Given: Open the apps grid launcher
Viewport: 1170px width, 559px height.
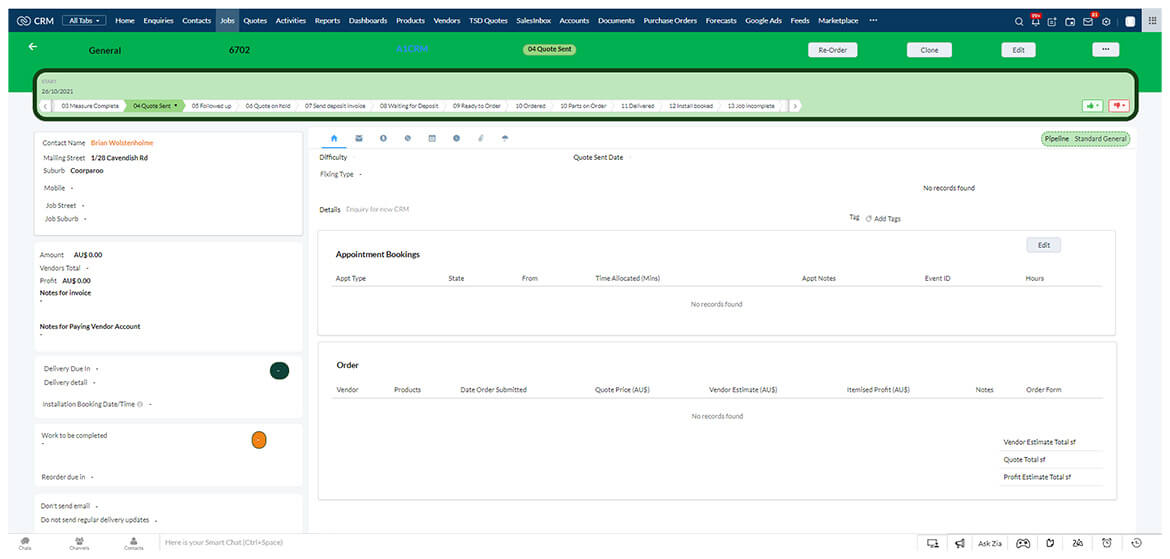Looking at the screenshot, I should (1153, 21).
